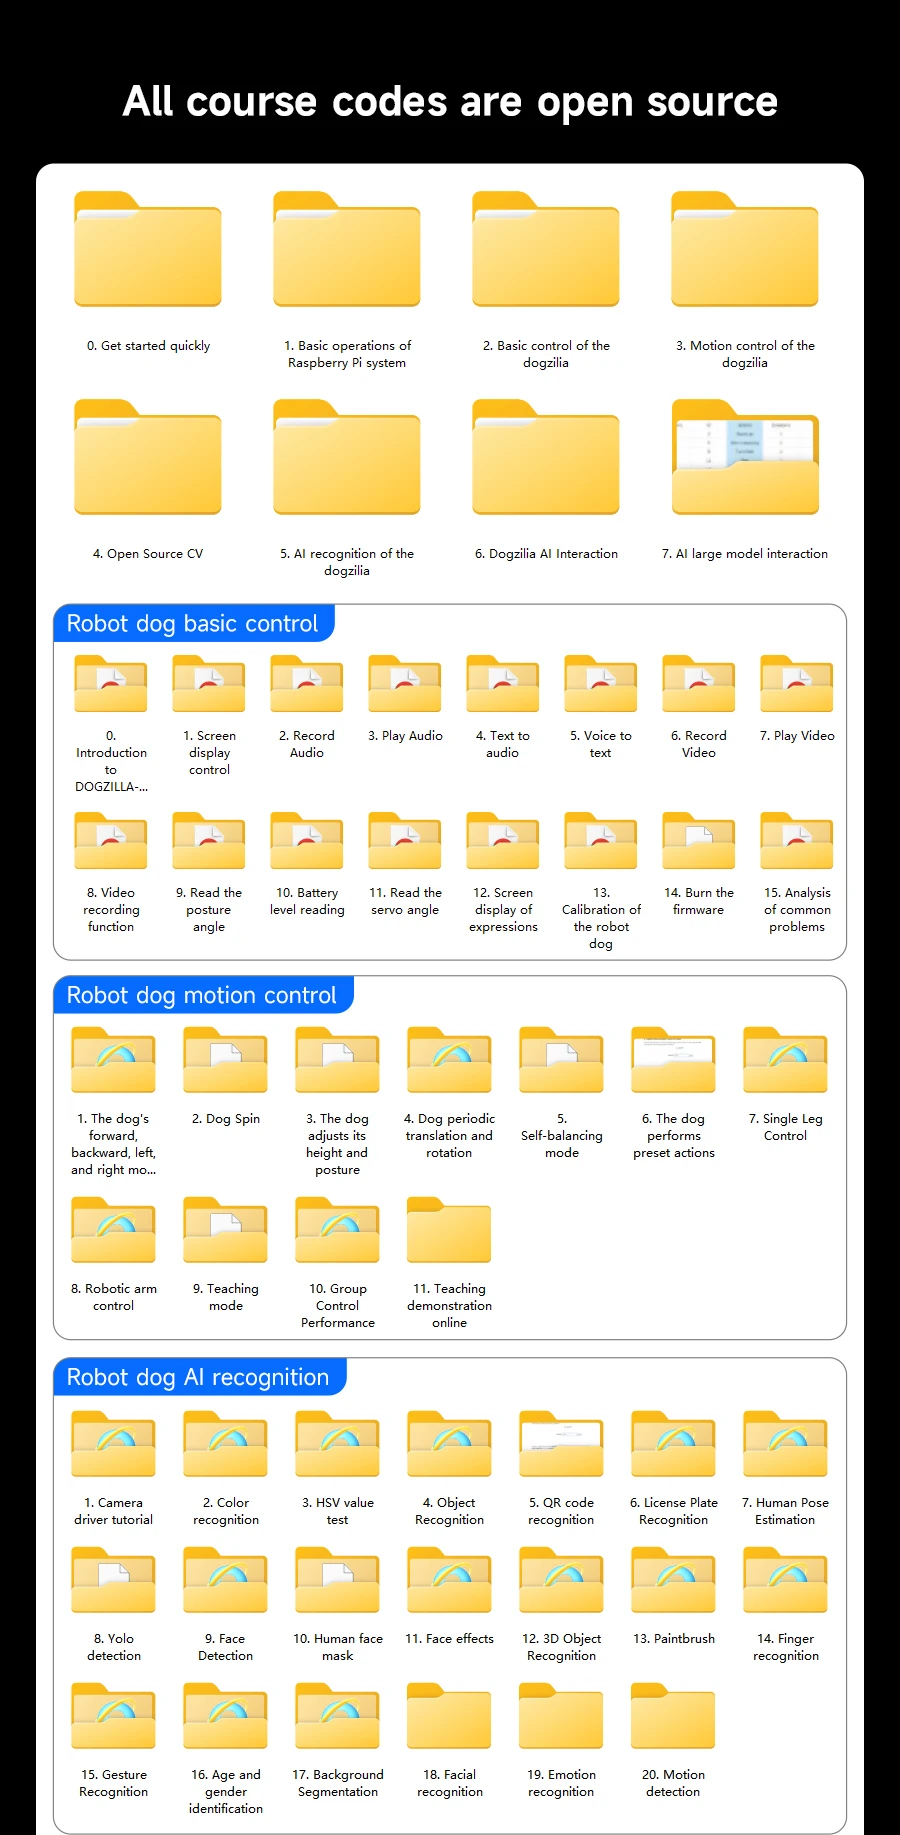
Task: Open the '4. Open Source CV' folder
Action: (x=148, y=458)
